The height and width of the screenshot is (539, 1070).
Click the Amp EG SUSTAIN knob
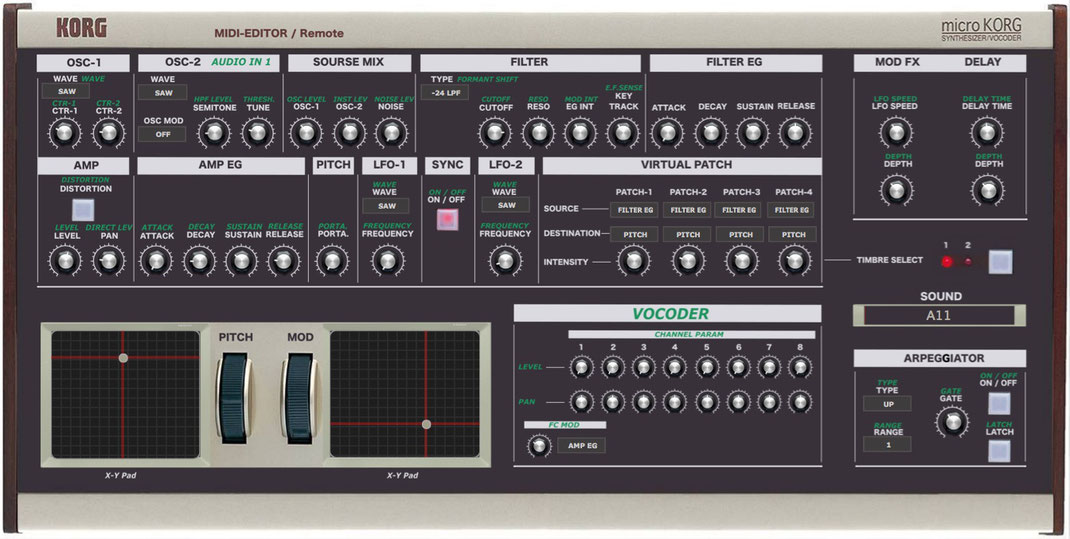point(242,261)
